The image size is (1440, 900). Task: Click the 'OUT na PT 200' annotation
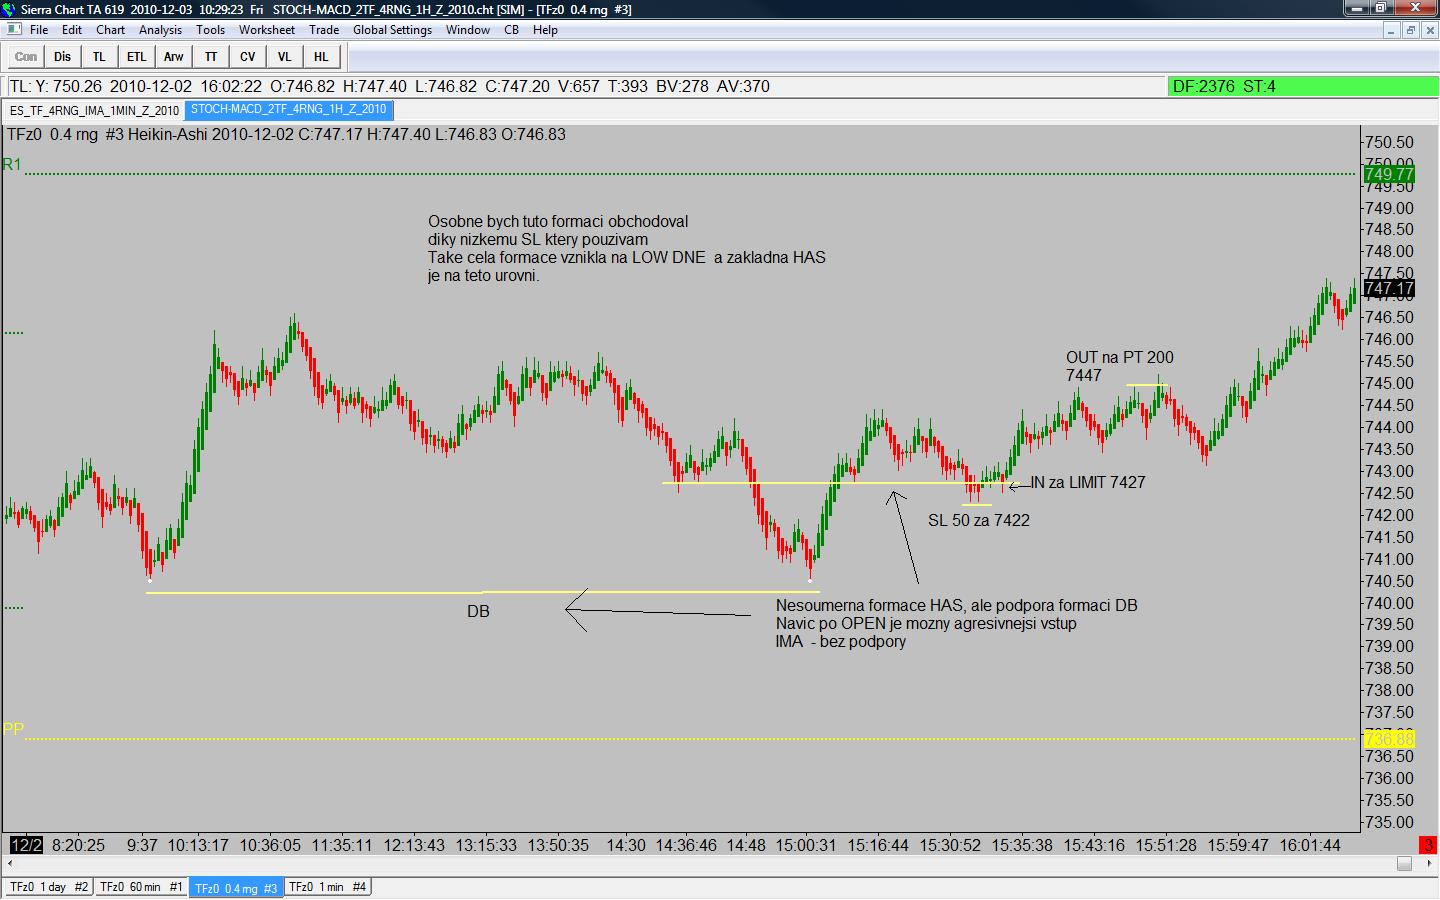tap(1120, 358)
